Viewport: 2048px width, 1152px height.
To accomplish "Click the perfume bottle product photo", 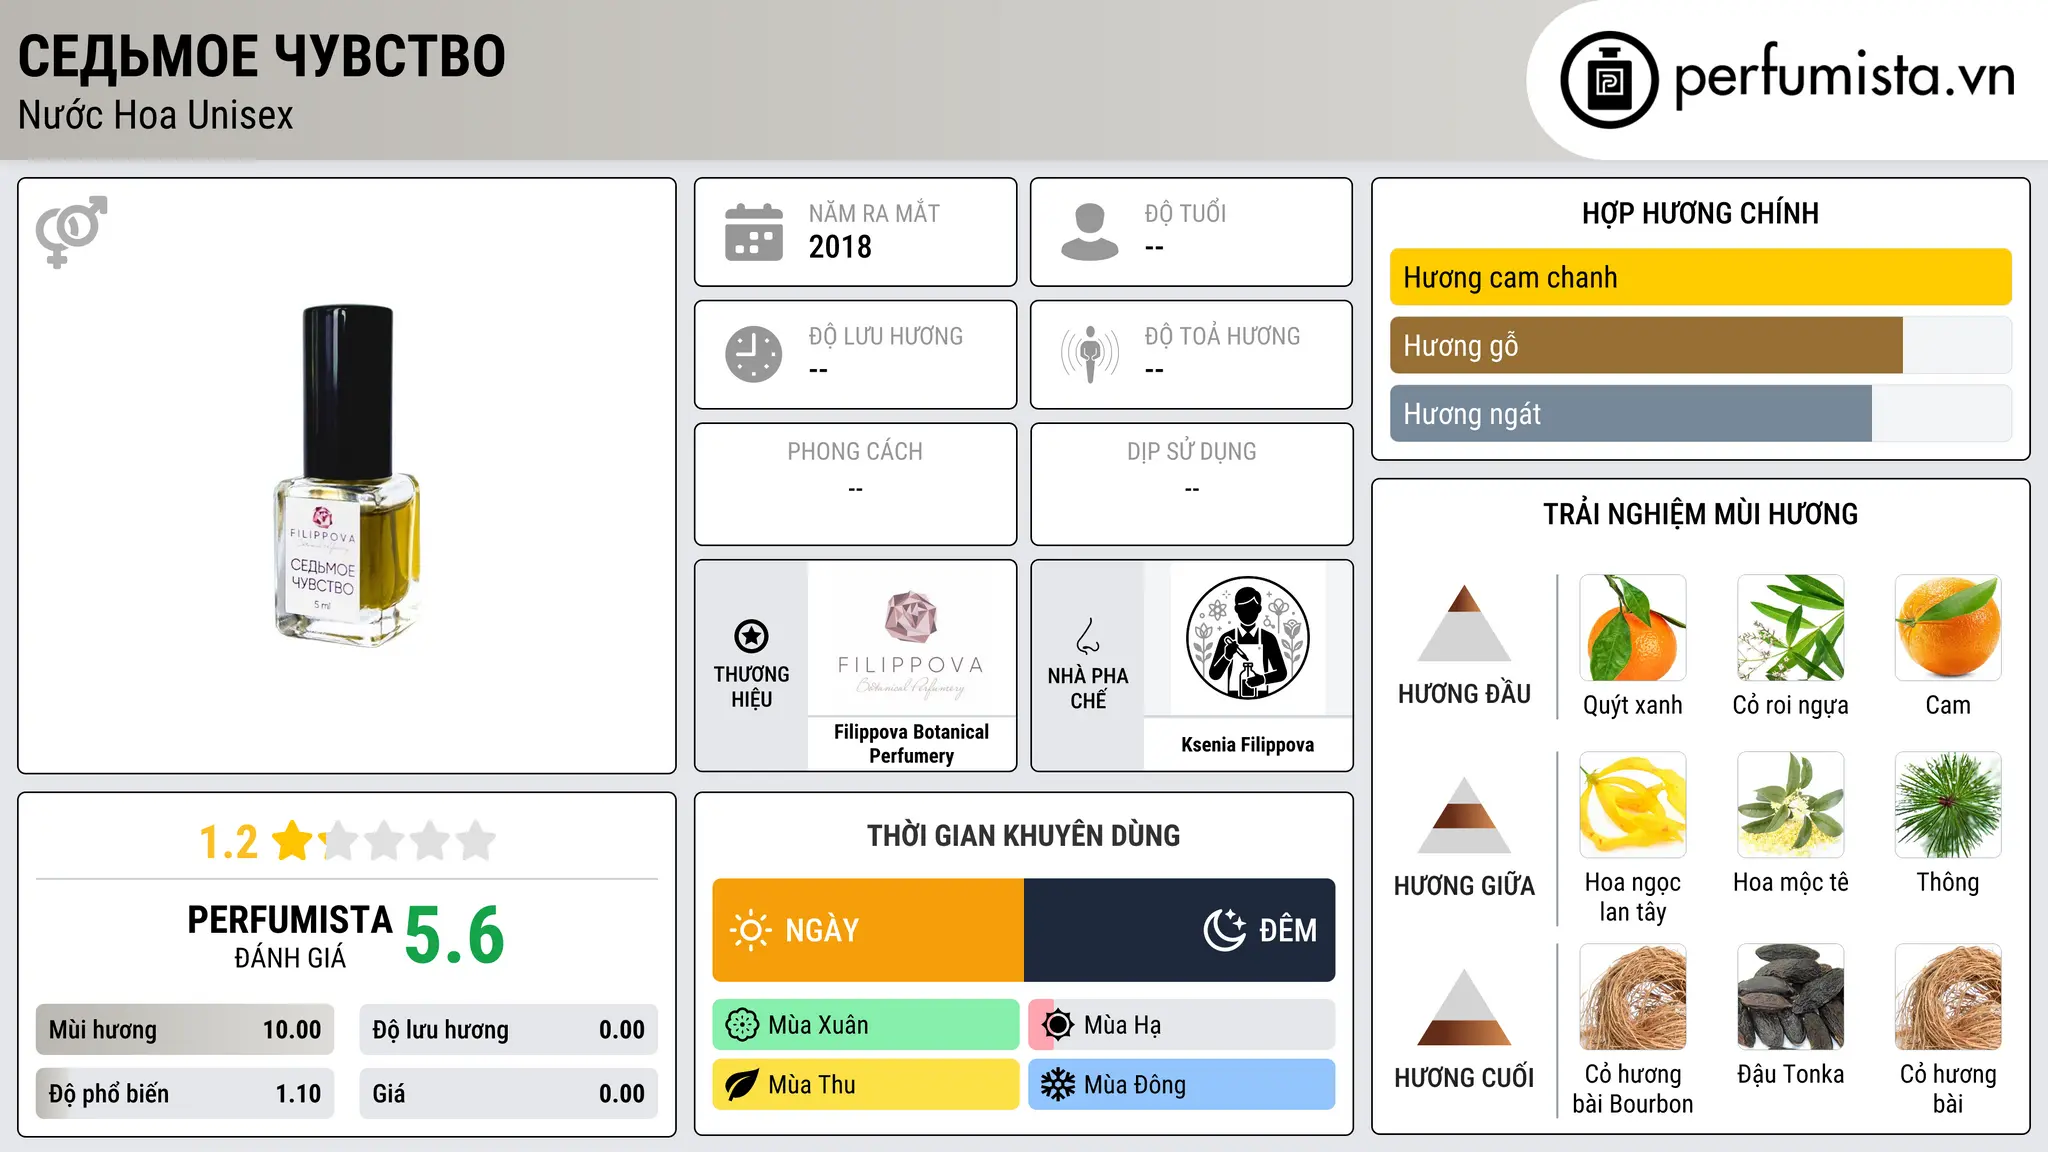I will (x=346, y=476).
